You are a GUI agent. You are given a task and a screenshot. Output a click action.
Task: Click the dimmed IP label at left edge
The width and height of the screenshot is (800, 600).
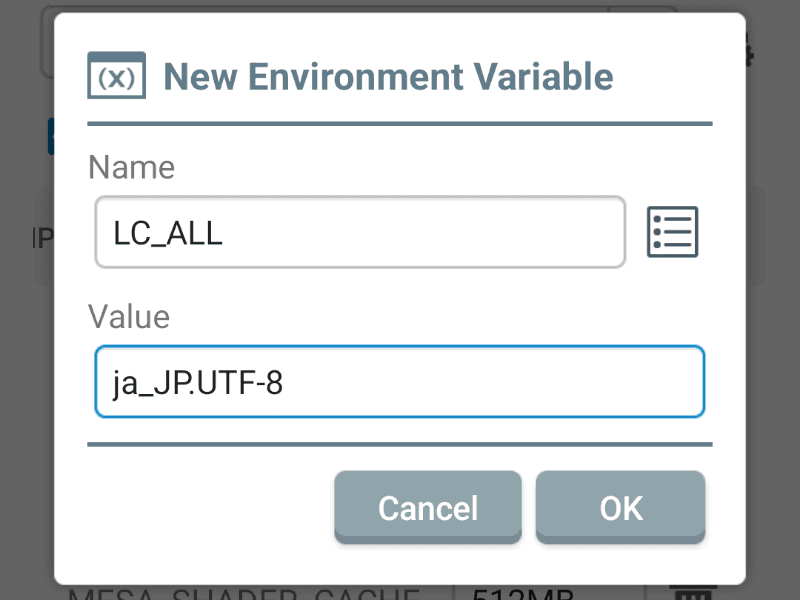tap(42, 238)
